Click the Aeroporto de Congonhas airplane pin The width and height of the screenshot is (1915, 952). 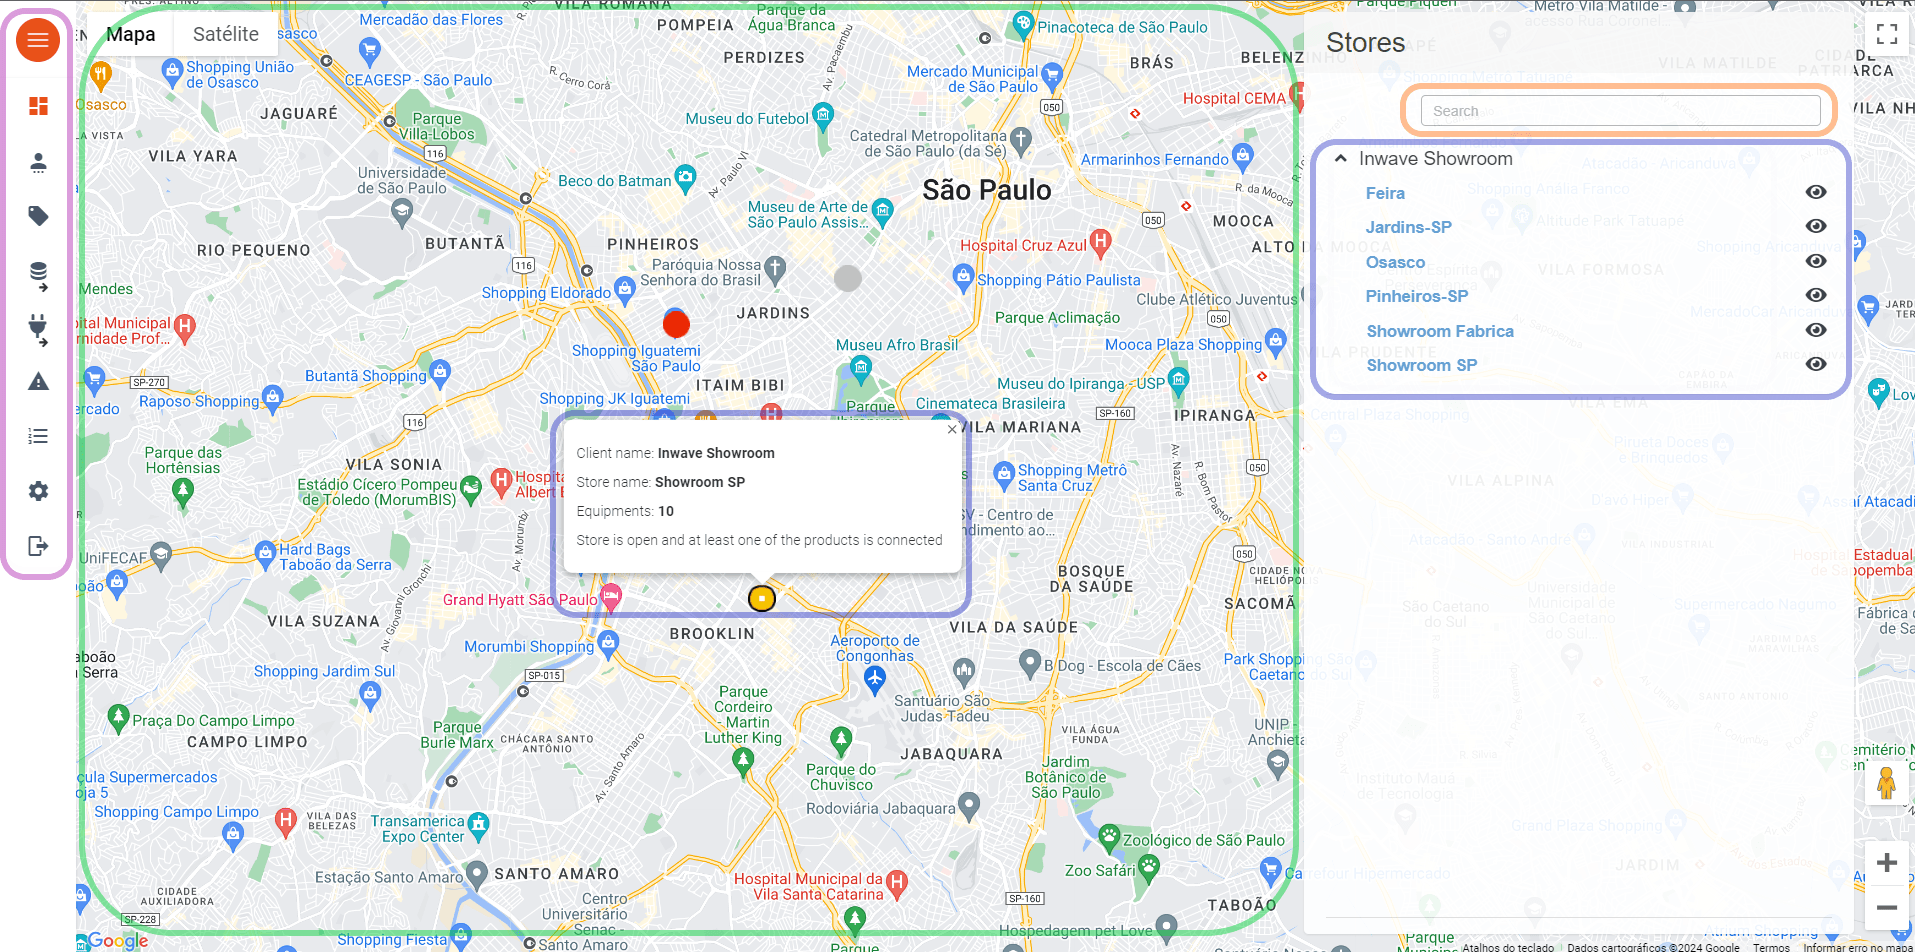[875, 680]
